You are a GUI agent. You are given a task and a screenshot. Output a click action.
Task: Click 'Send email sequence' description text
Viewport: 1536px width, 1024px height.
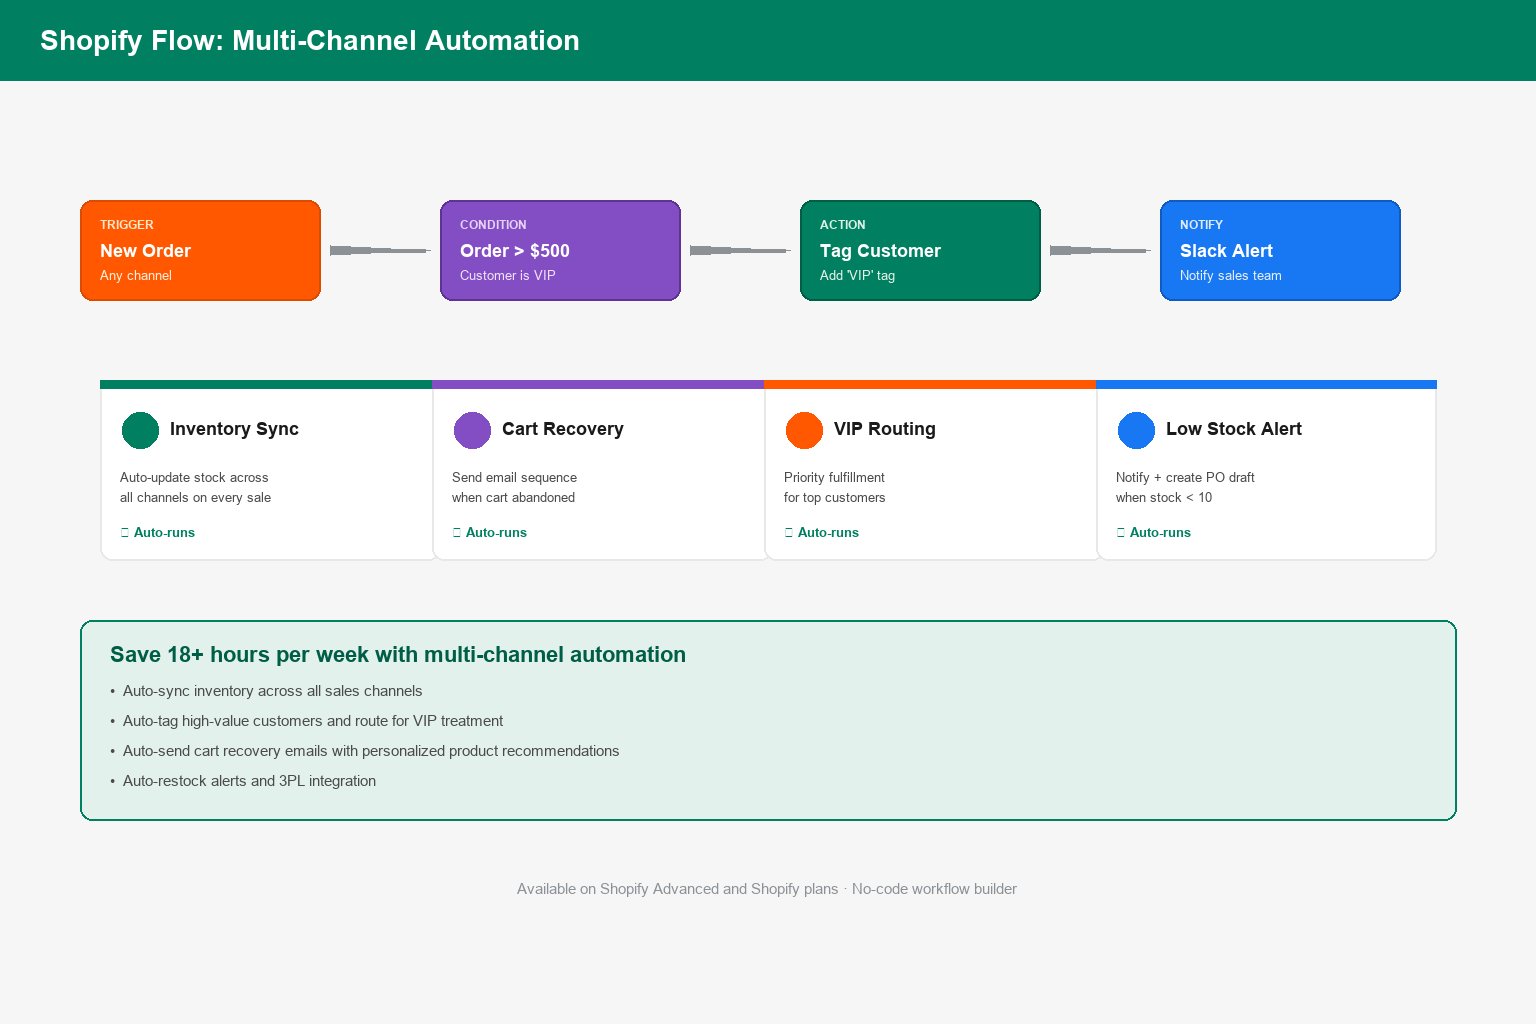click(514, 477)
